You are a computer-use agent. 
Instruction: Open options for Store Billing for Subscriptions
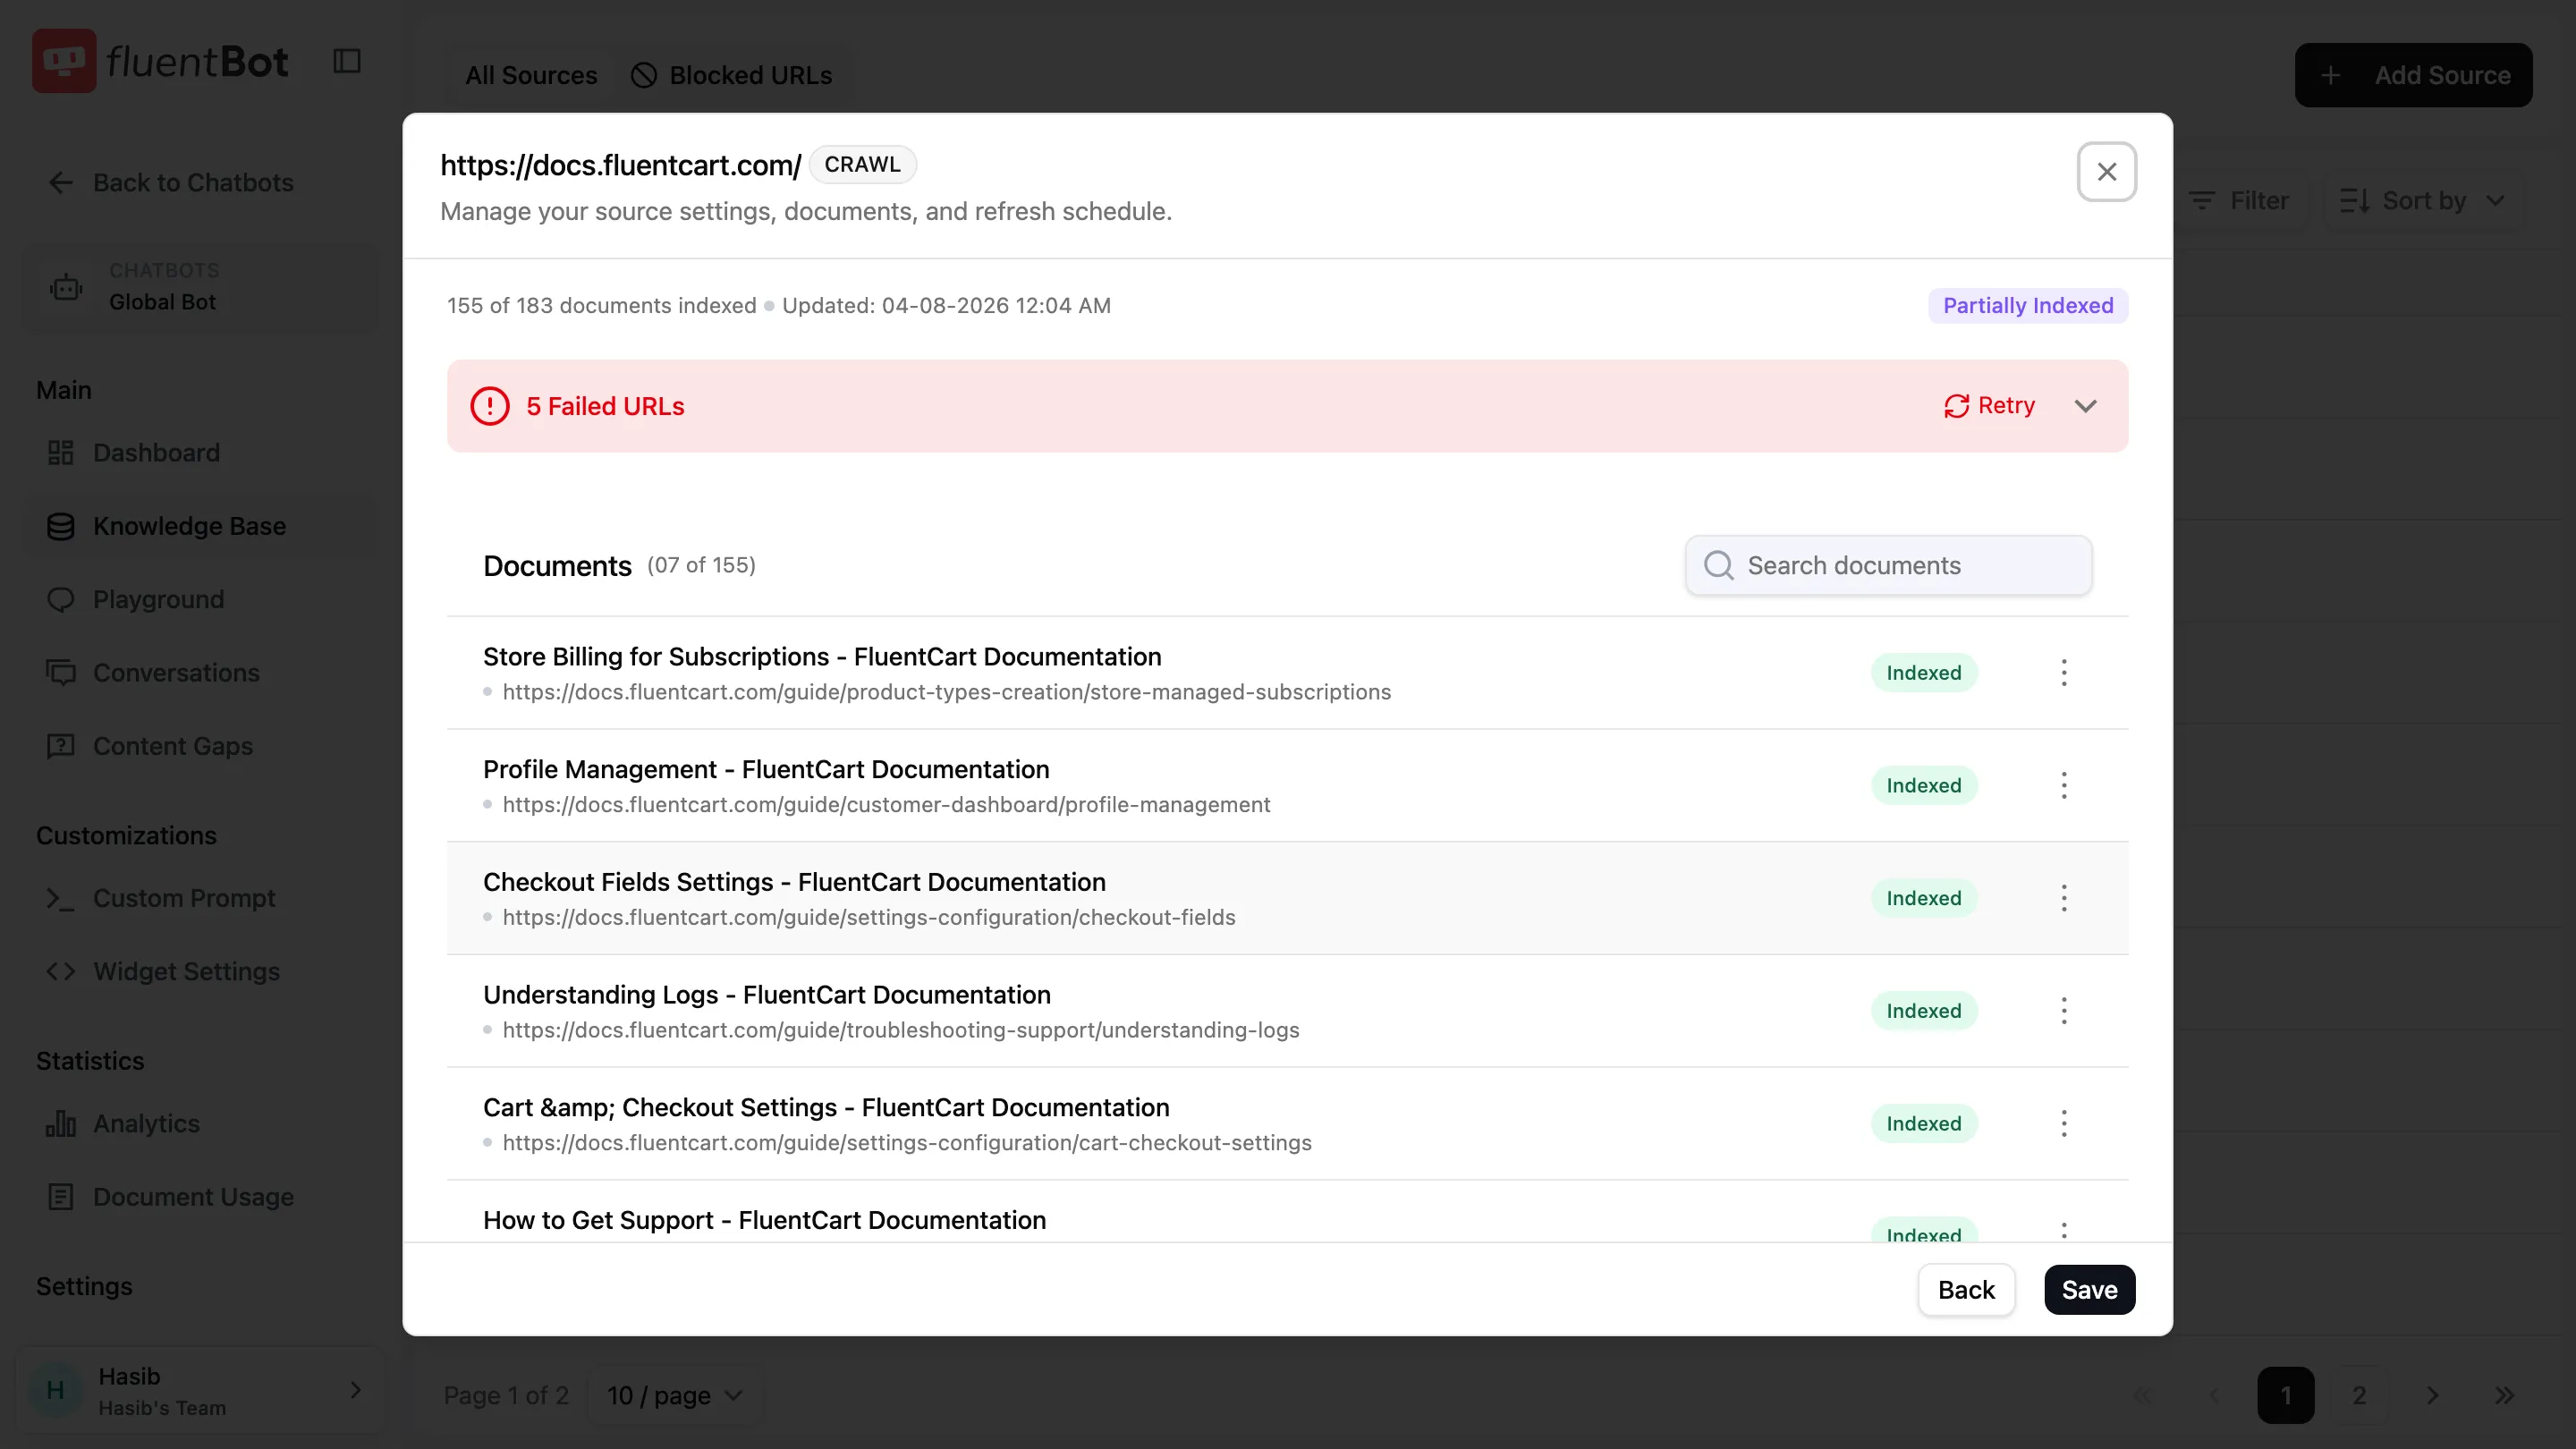[x=2064, y=673]
